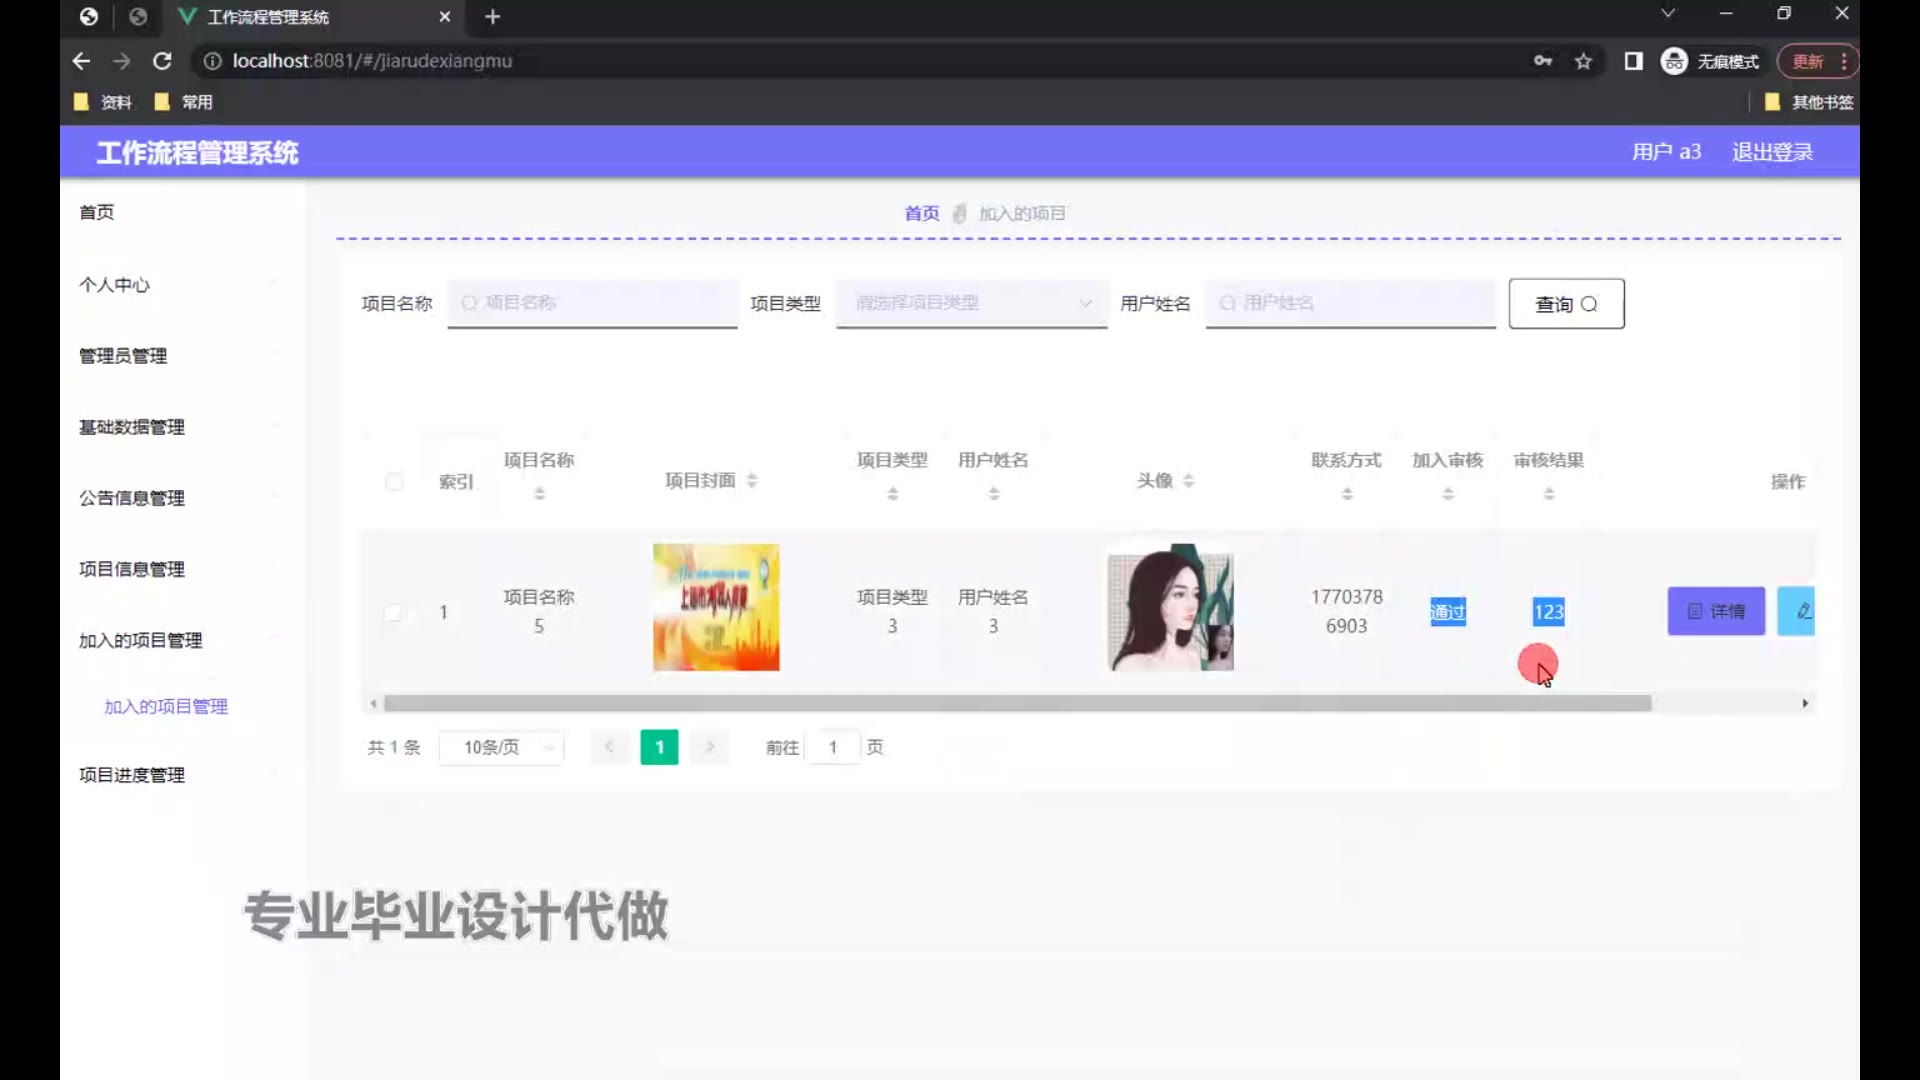Click the horizontal table scrollbar
1920x1080 pixels.
[1017, 703]
